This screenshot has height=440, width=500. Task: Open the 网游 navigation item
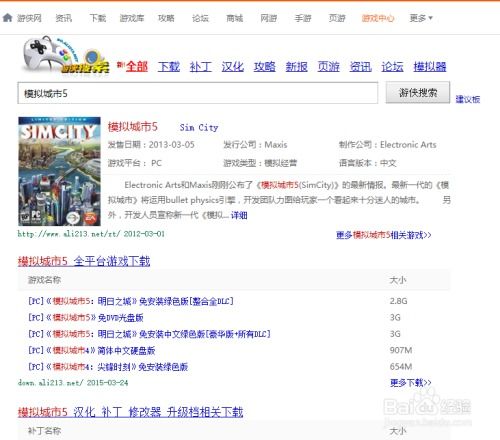click(269, 18)
